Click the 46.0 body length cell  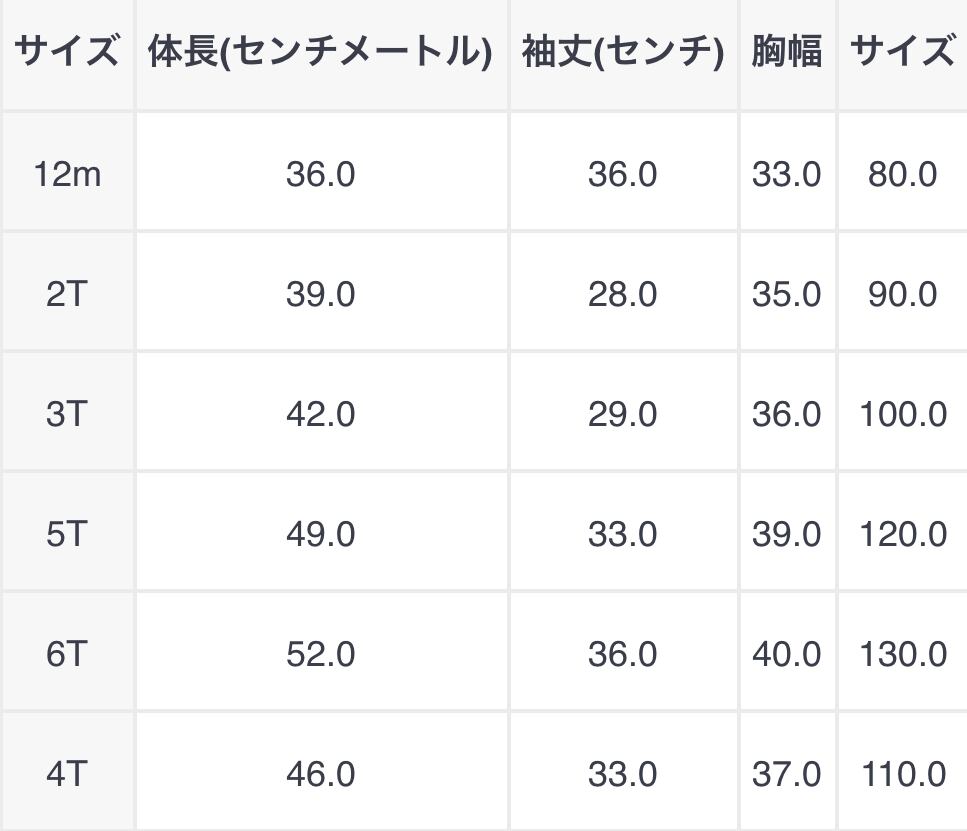tap(320, 774)
